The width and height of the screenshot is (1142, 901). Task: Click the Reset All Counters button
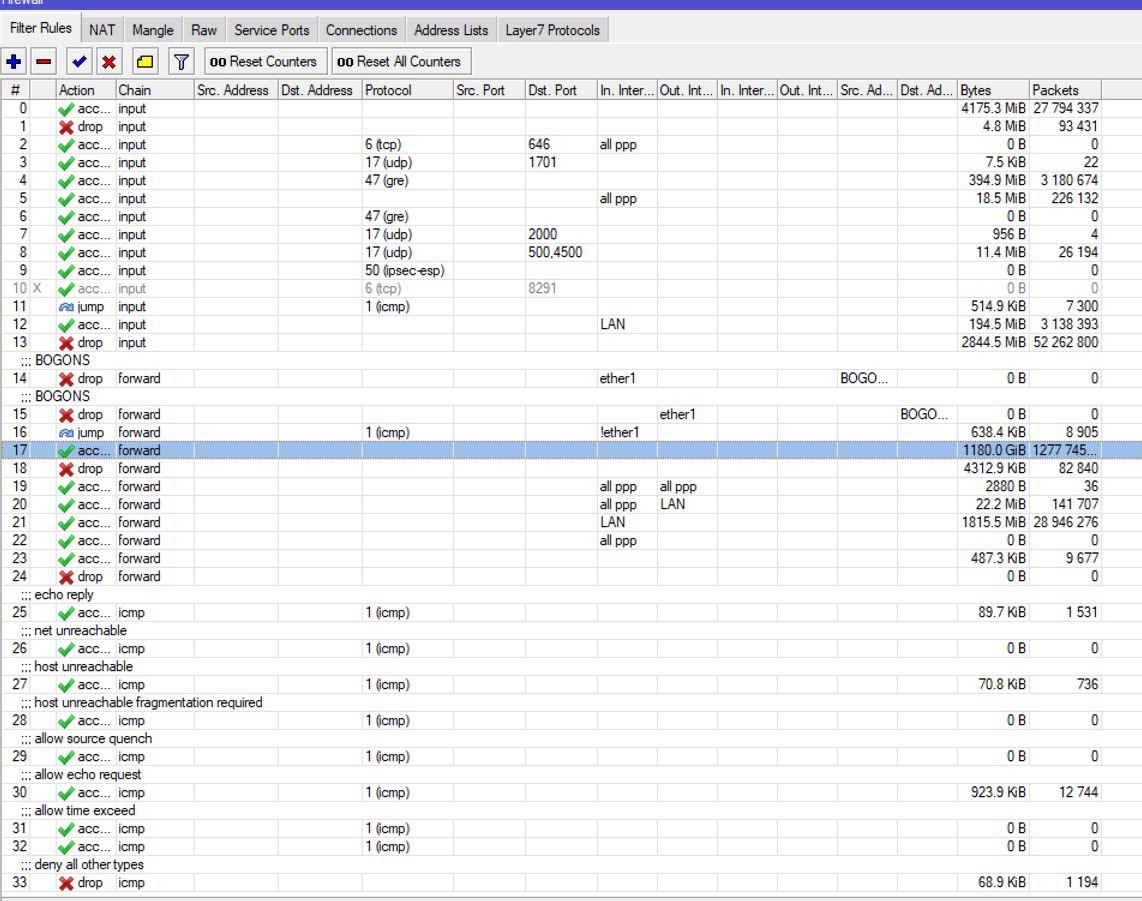(x=401, y=62)
